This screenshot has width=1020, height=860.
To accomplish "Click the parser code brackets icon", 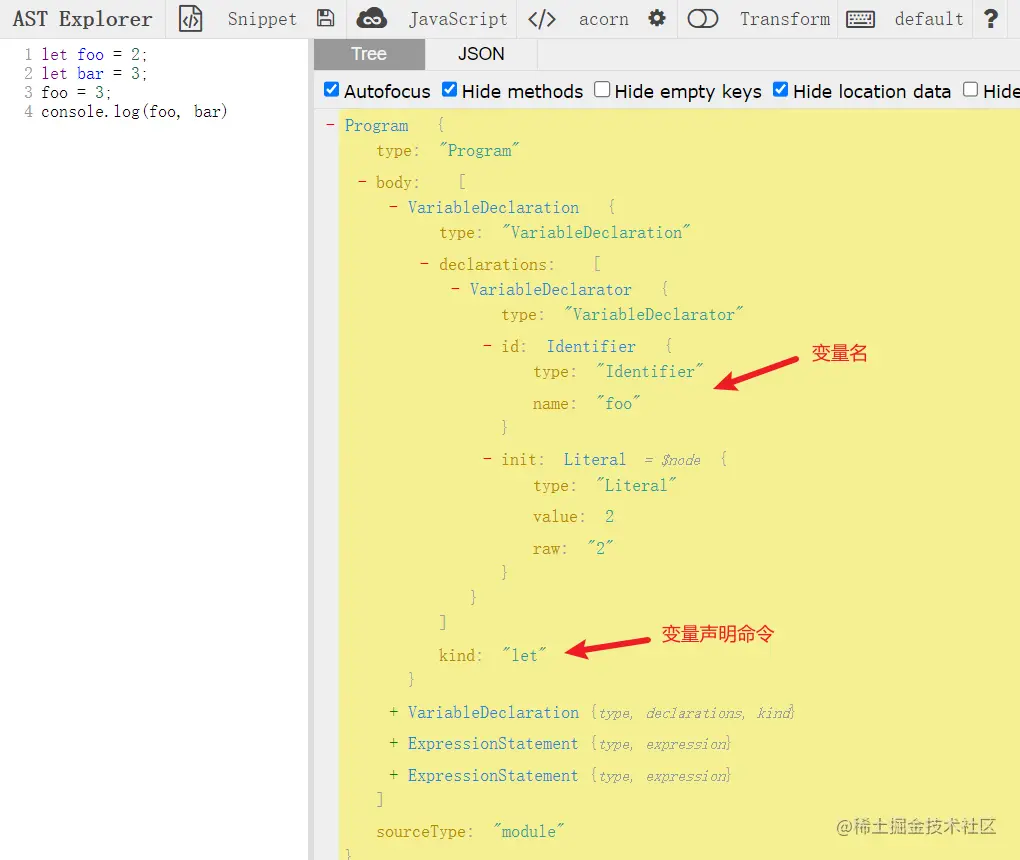I will pyautogui.click(x=542, y=19).
